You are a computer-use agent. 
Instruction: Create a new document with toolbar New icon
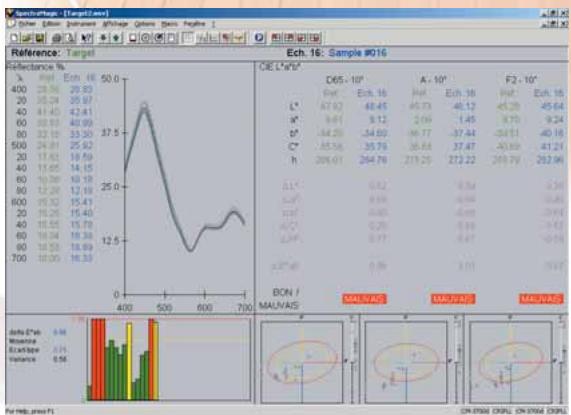point(14,37)
